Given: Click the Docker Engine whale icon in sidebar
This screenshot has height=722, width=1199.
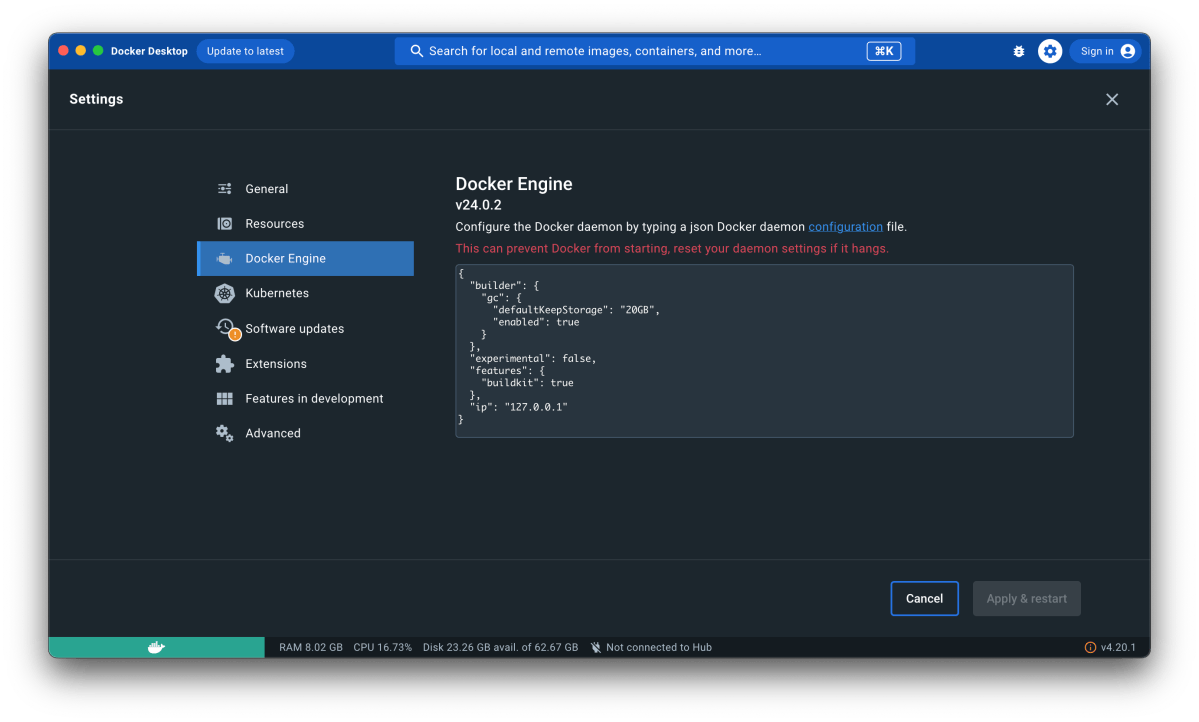Looking at the screenshot, I should point(224,259).
